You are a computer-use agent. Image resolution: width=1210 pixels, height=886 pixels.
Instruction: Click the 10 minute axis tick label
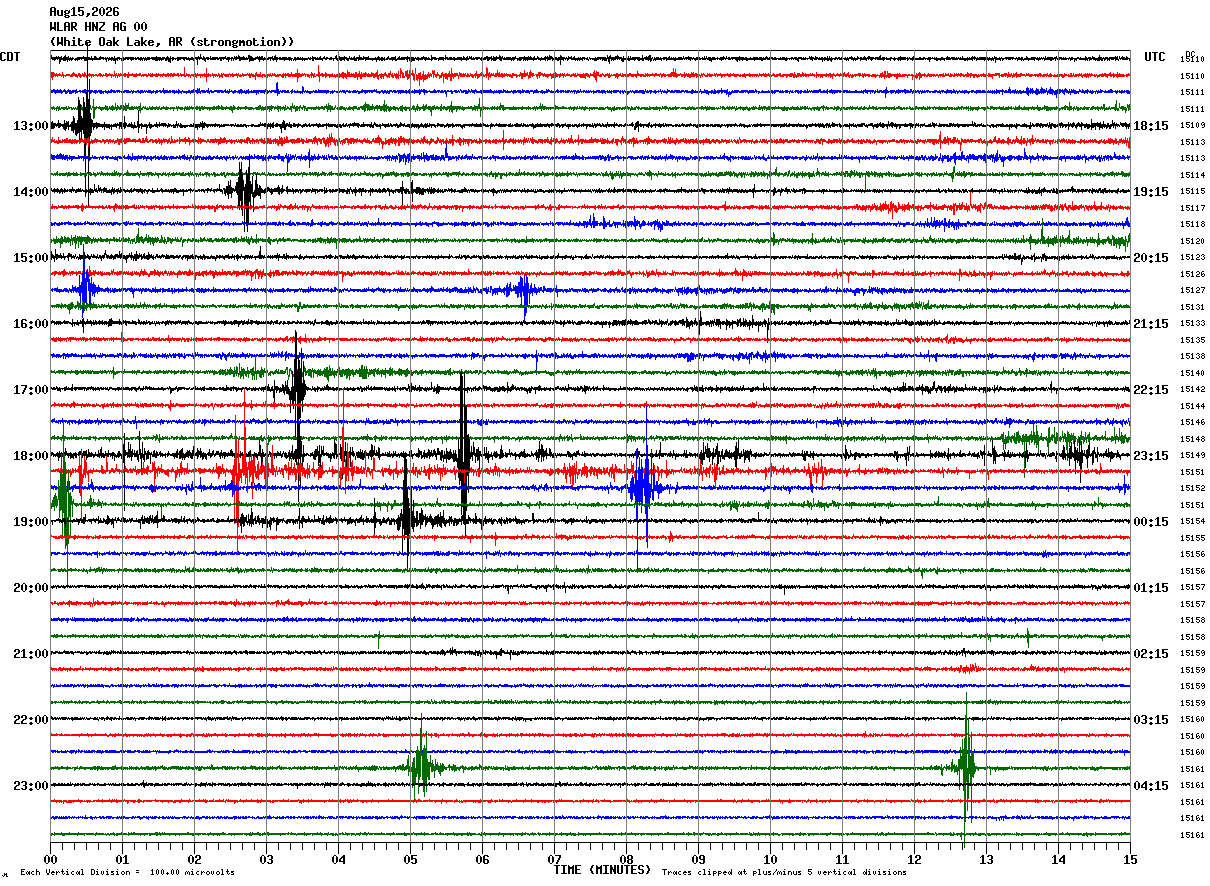[770, 859]
